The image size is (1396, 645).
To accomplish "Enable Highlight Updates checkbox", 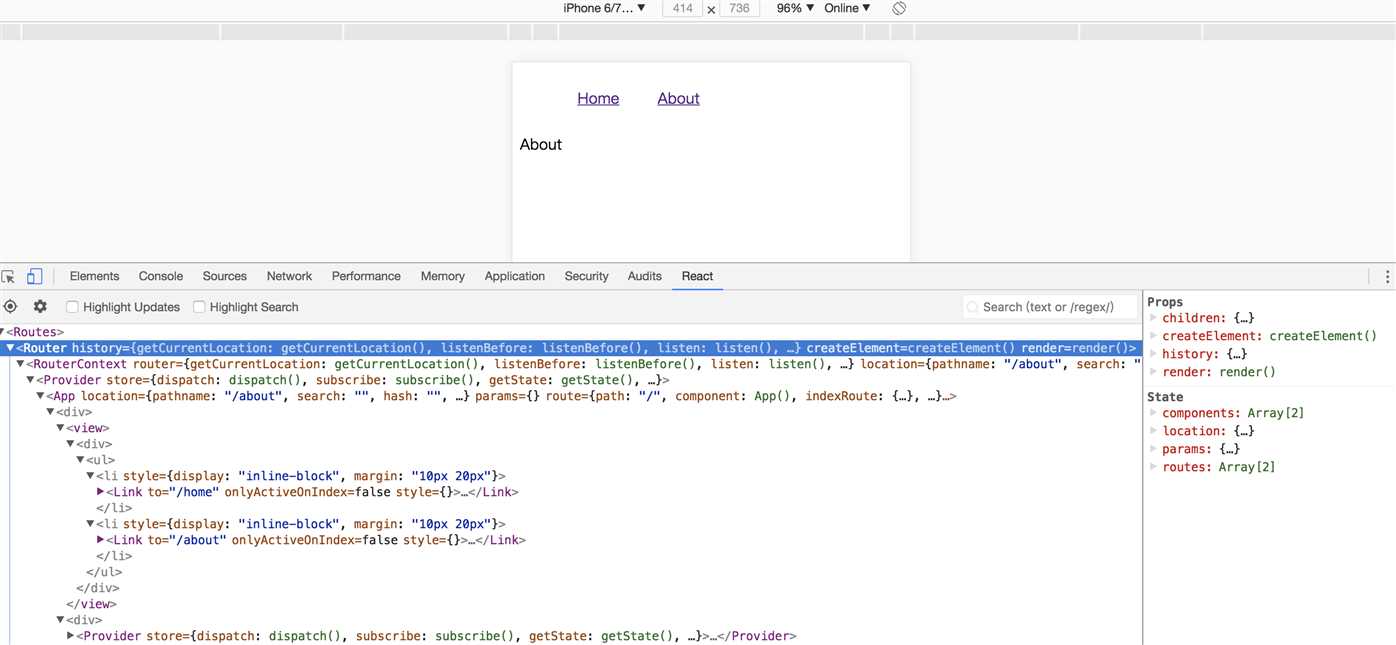I will click(x=72, y=307).
